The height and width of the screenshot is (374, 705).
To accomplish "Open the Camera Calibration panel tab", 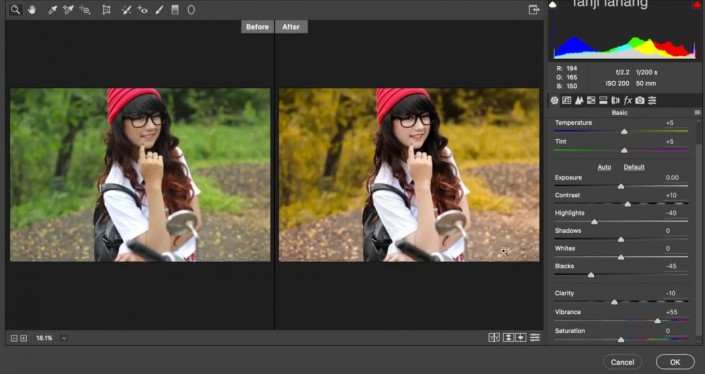I will point(640,100).
